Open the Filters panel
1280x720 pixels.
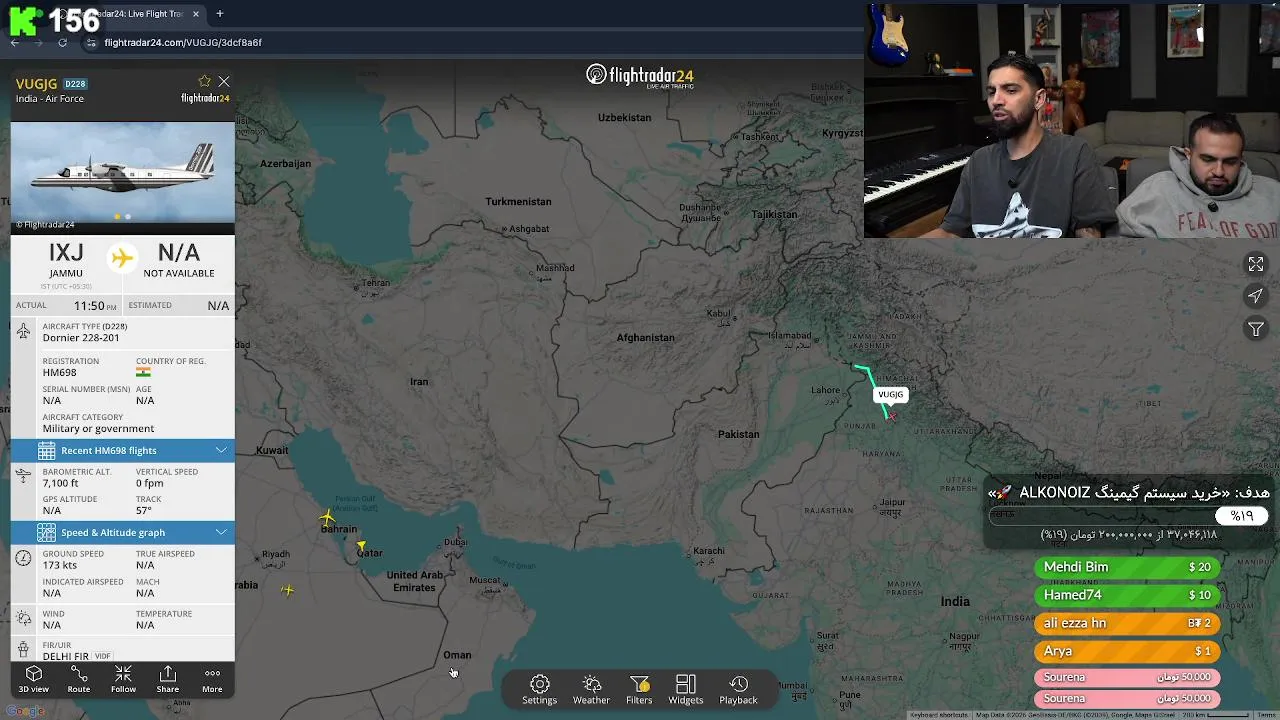point(639,690)
